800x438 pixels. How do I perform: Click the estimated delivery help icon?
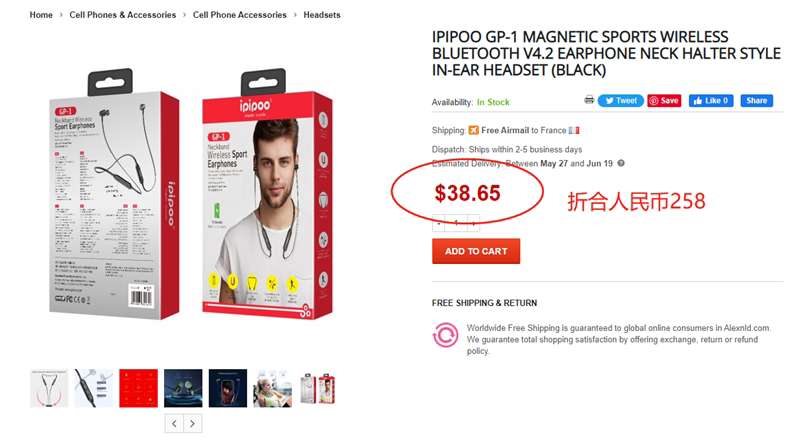621,163
